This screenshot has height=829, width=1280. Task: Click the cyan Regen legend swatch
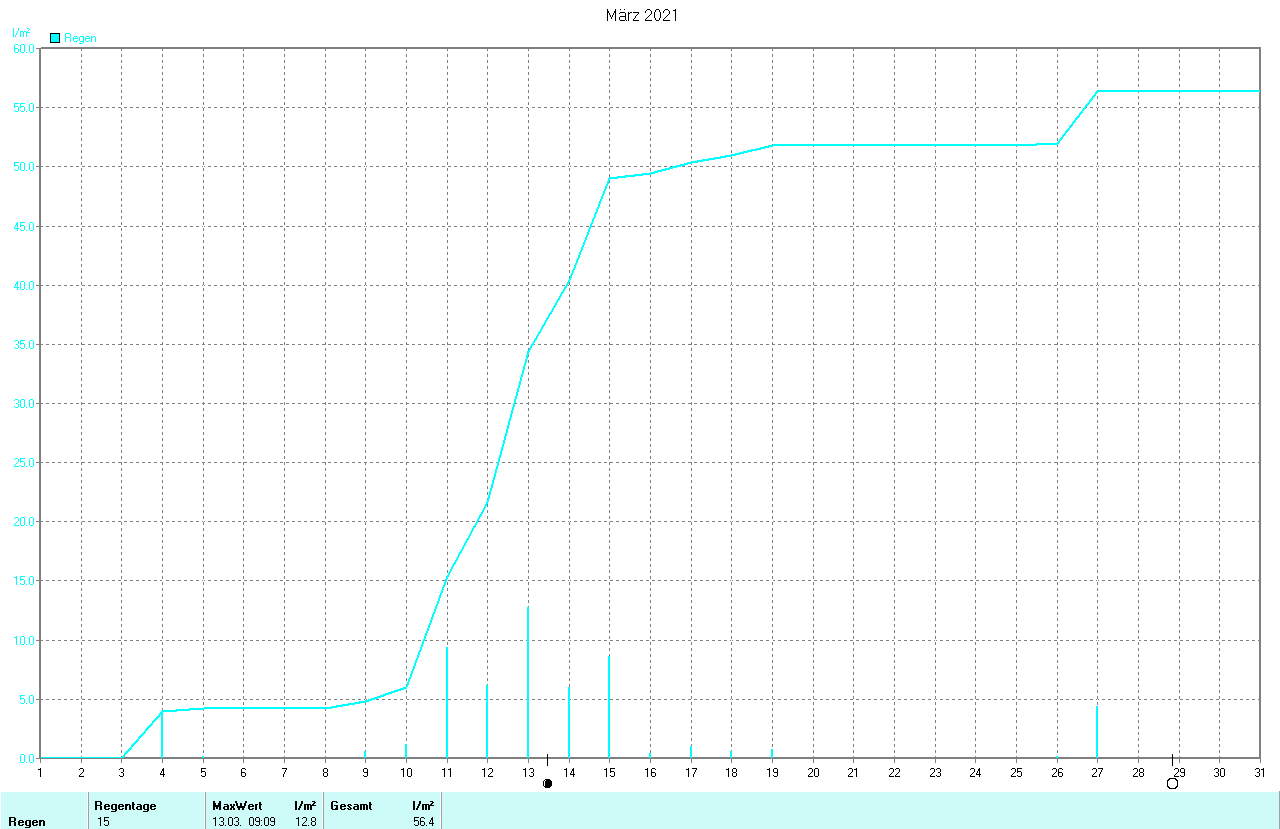point(55,38)
